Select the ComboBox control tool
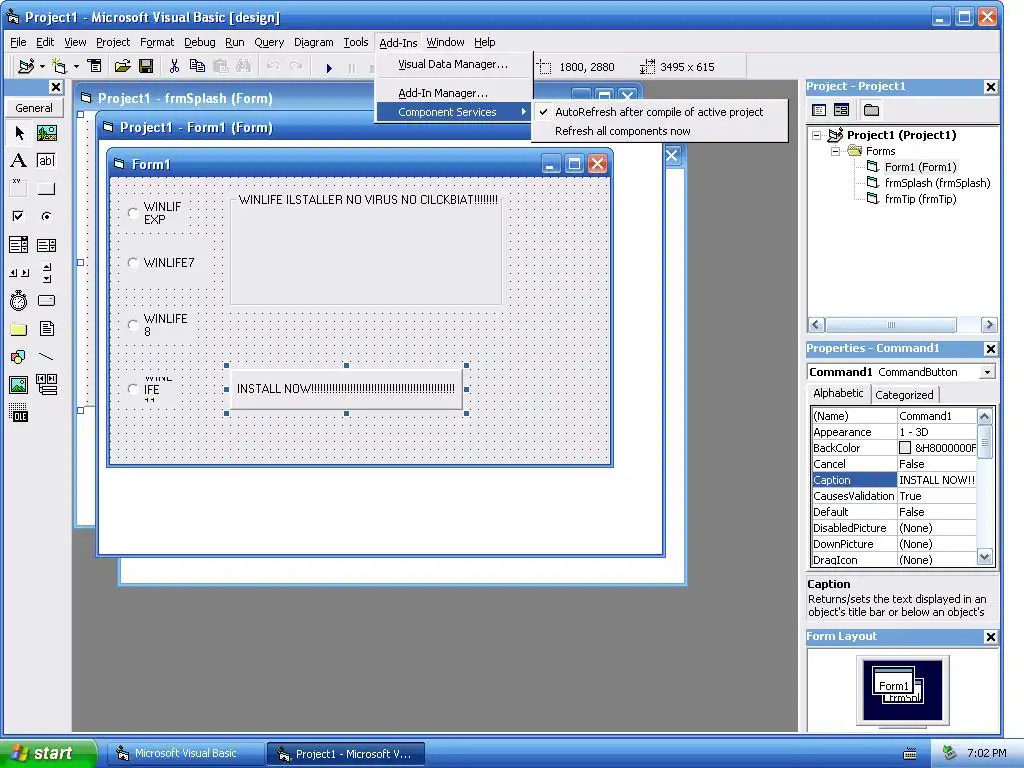Viewport: 1024px width, 768px height. pyautogui.click(x=19, y=245)
